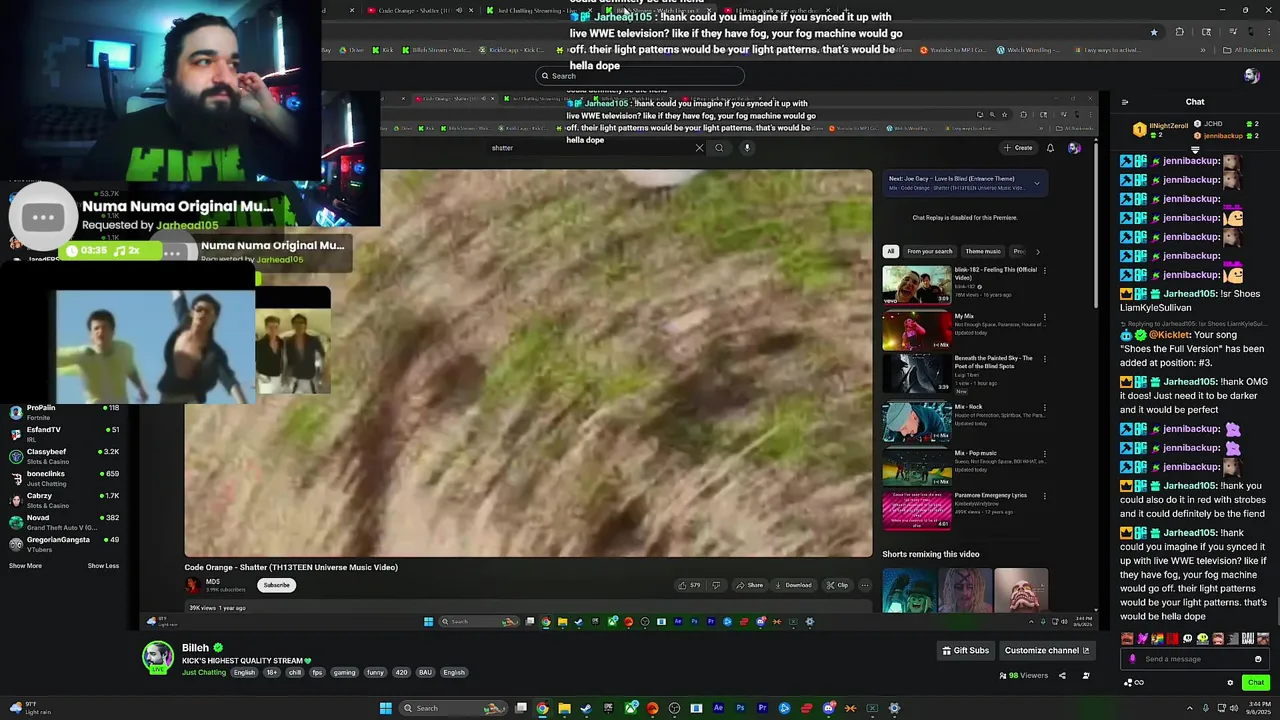The width and height of the screenshot is (1280, 720).
Task: Open options for blink-182 video
Action: (x=1044, y=270)
